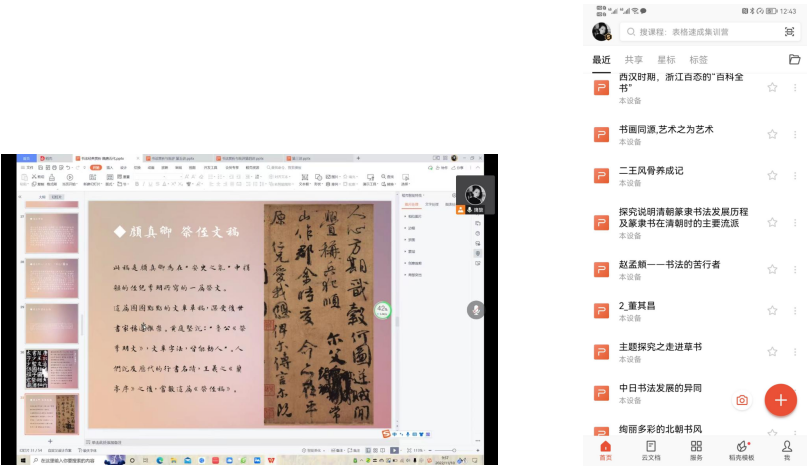Add new document tab with plus
Image resolution: width=807 pixels, height=468 pixels.
(358, 158)
